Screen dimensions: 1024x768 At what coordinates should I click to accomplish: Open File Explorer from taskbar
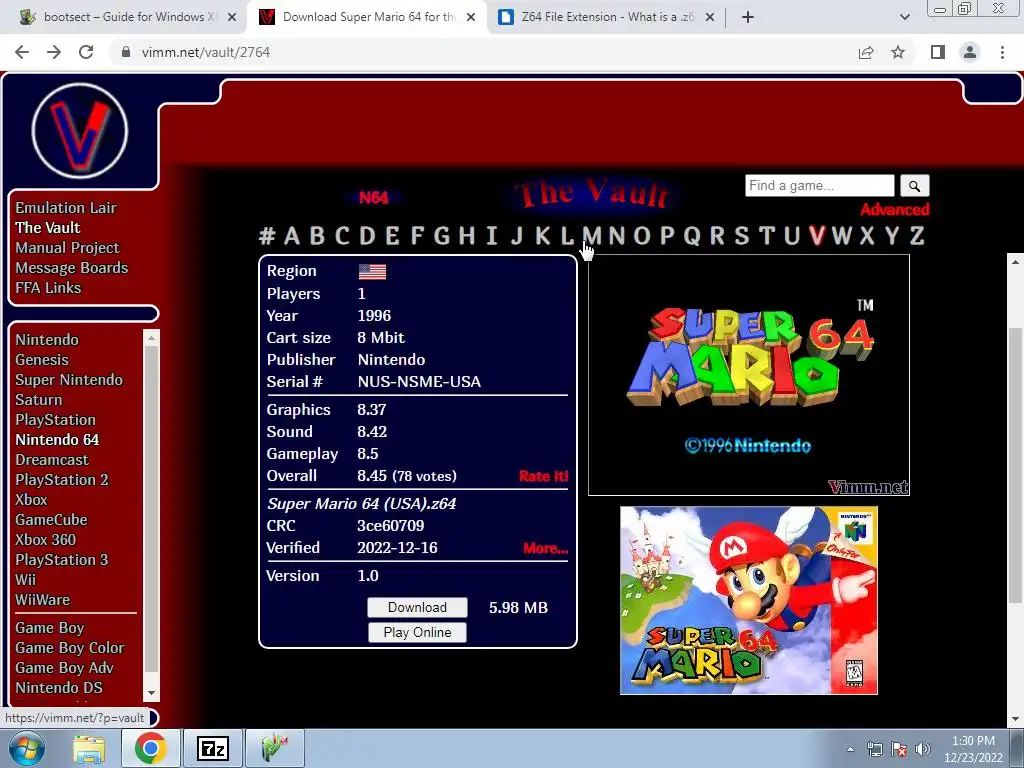89,748
